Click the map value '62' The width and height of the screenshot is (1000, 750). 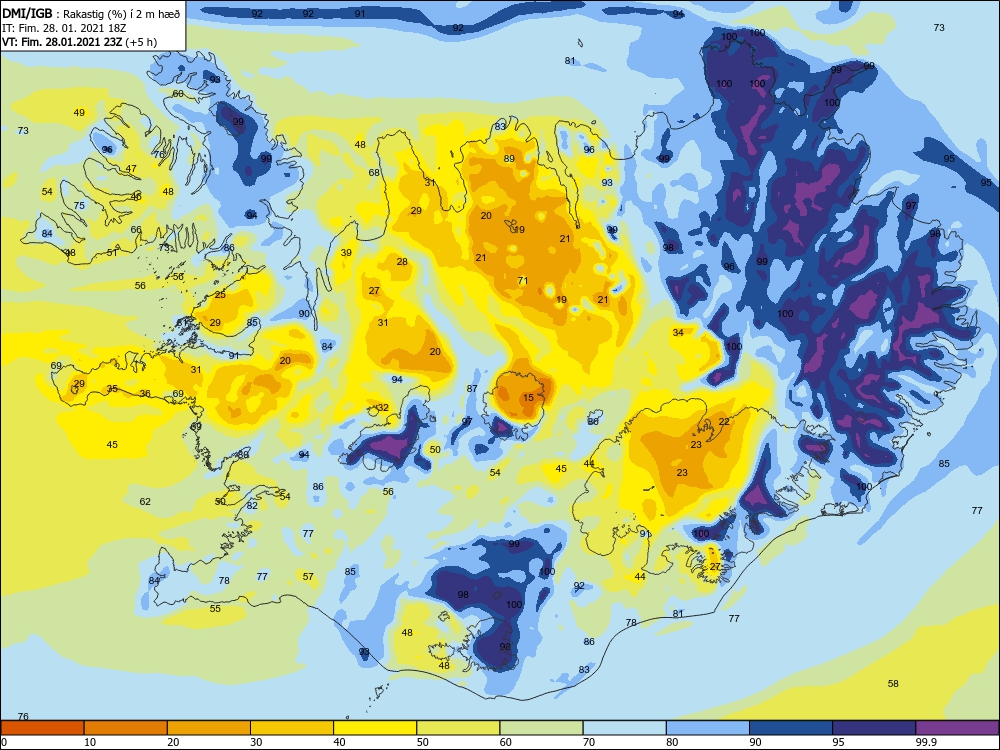pos(145,501)
